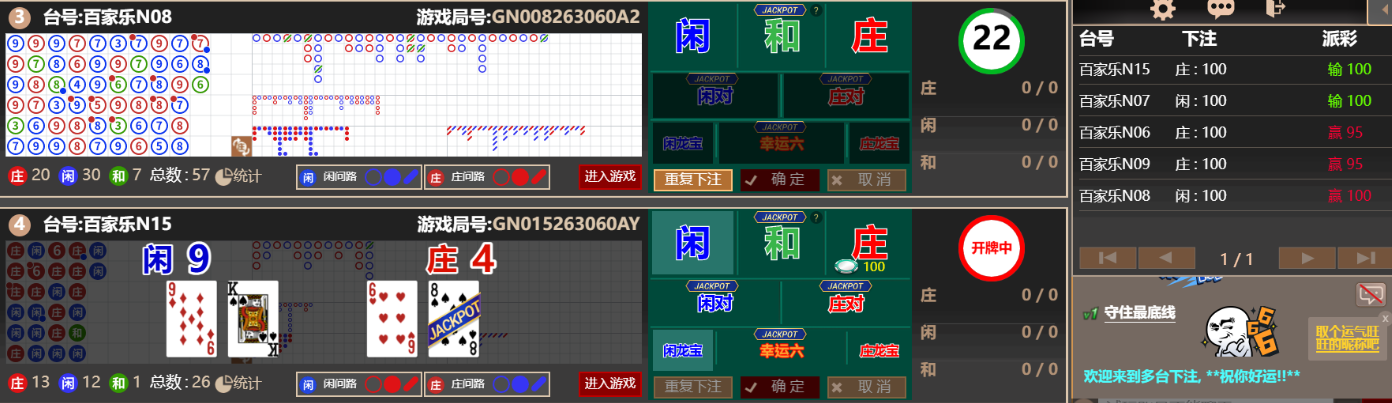Click 进入游戏 for table N15
This screenshot has height=403, width=1392.
610,383
